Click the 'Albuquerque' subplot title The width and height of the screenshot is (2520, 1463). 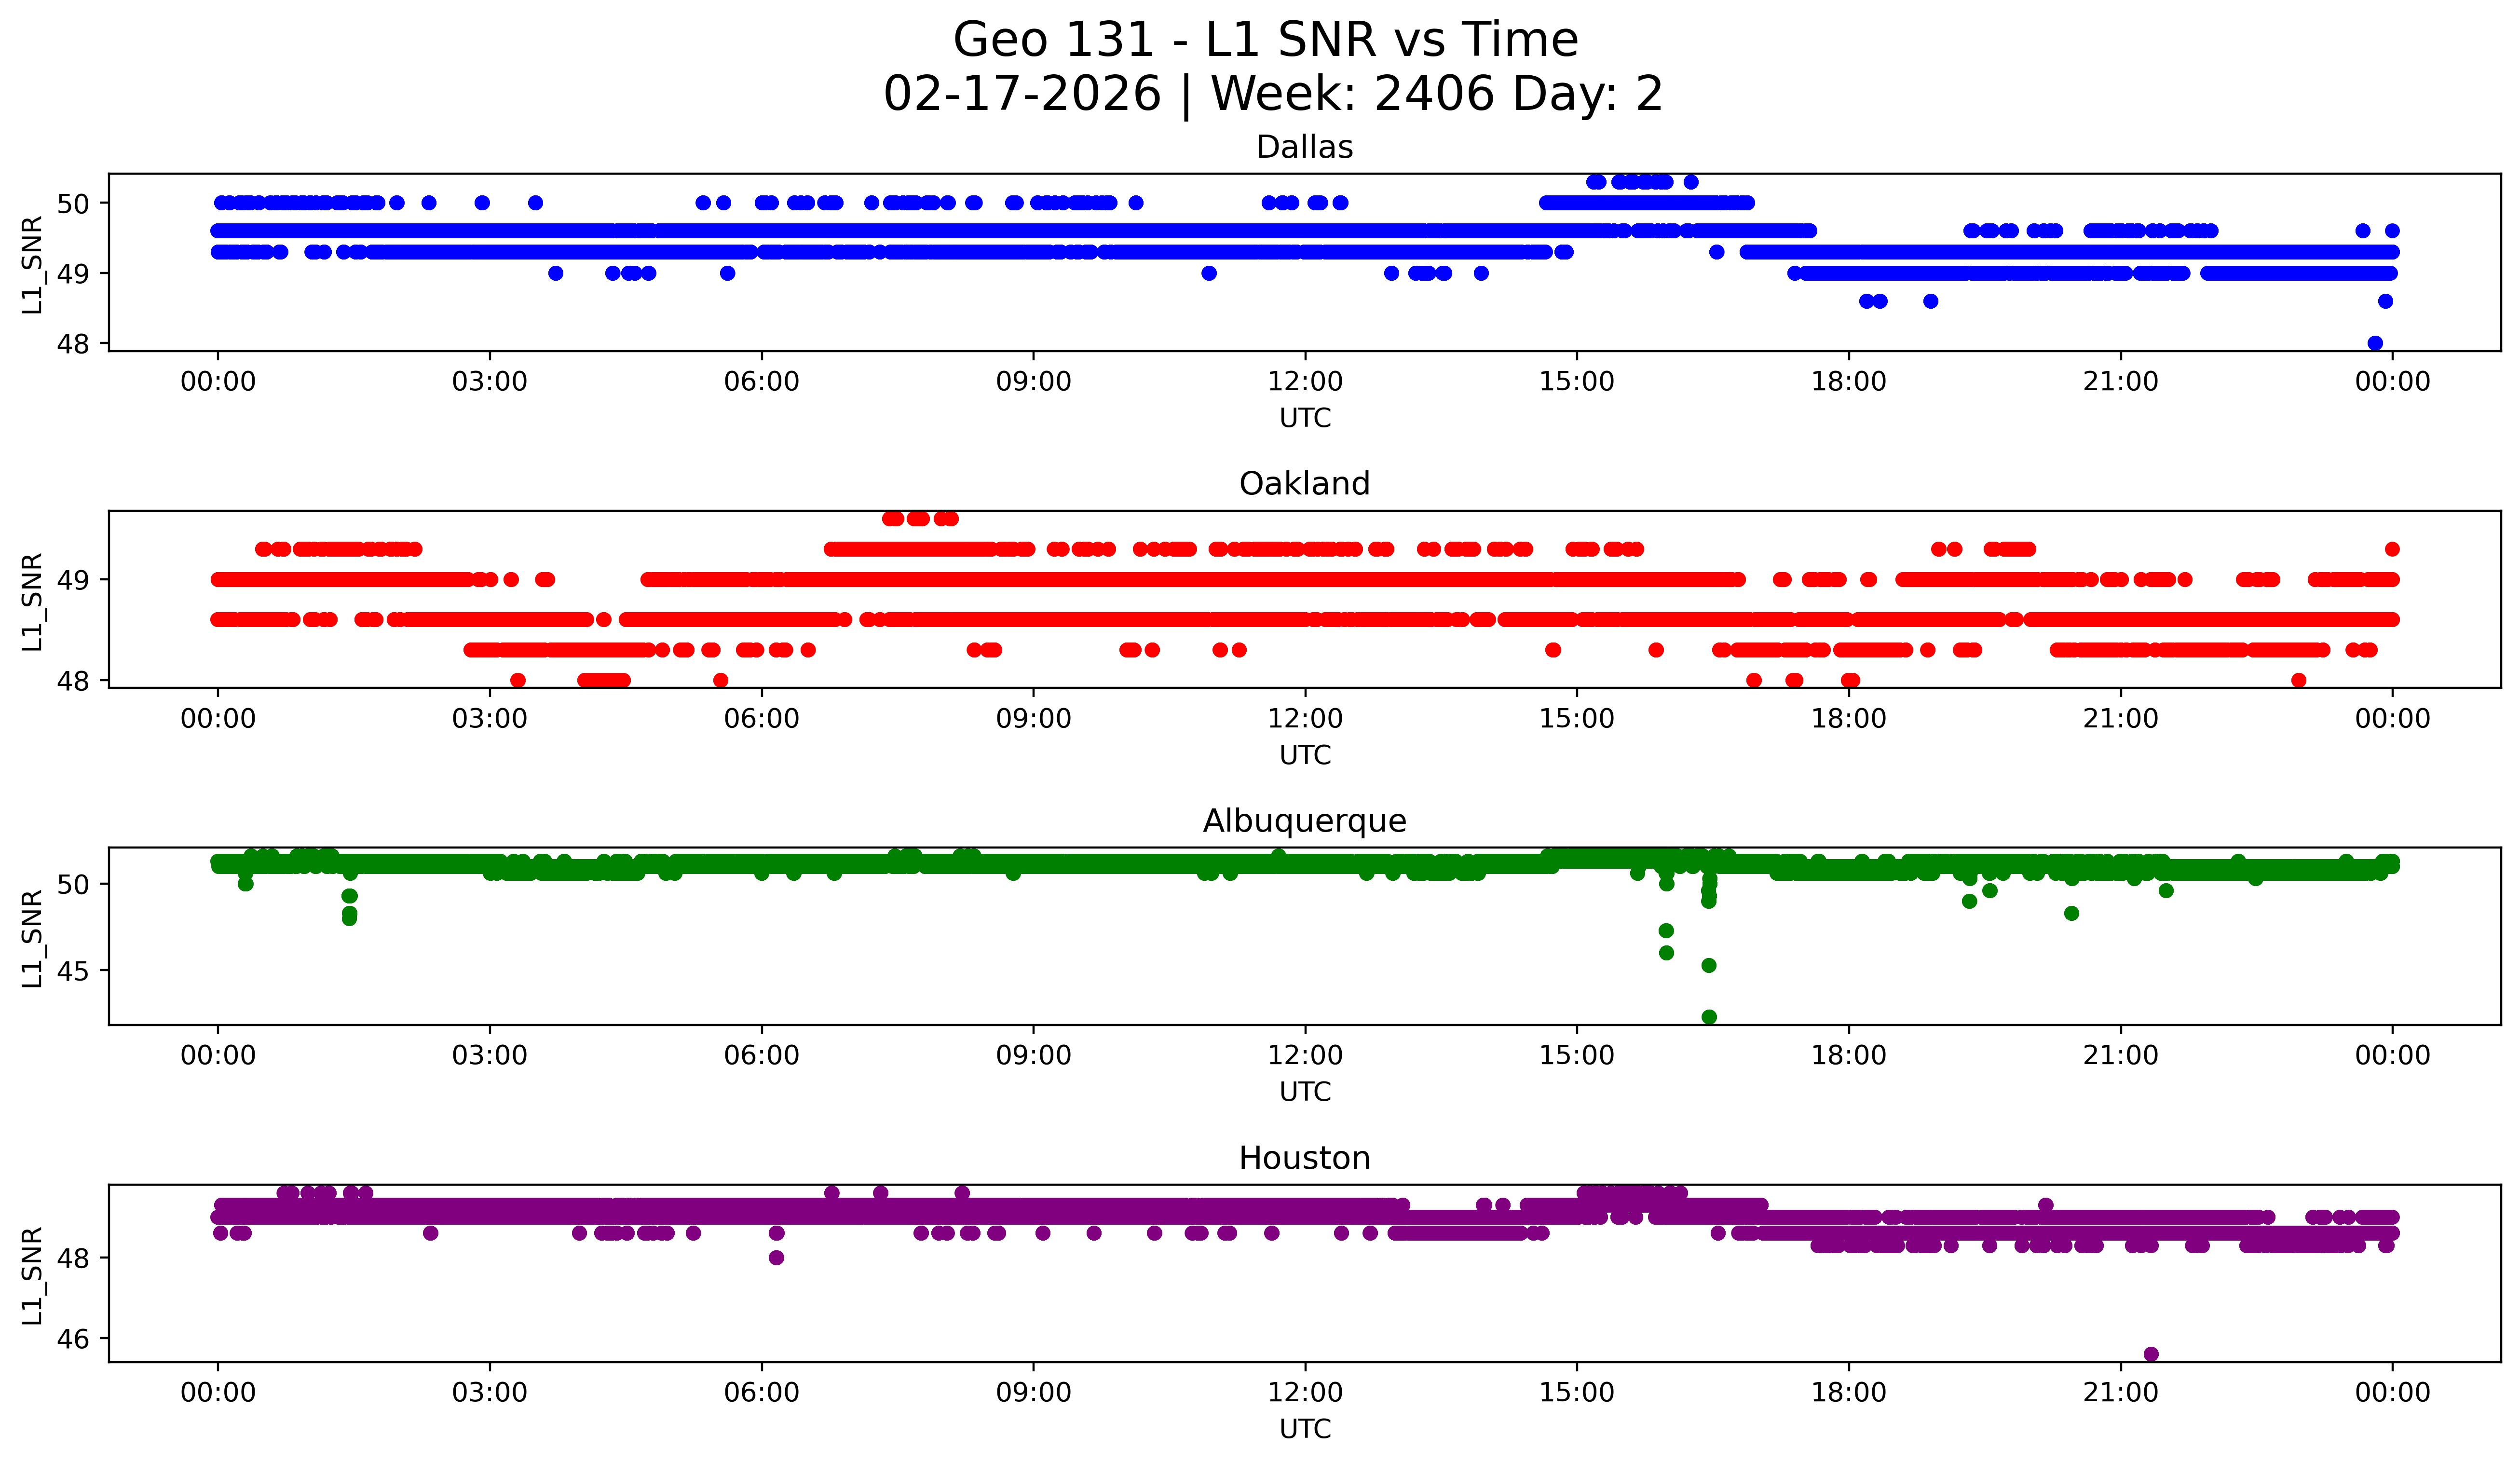coord(1304,821)
